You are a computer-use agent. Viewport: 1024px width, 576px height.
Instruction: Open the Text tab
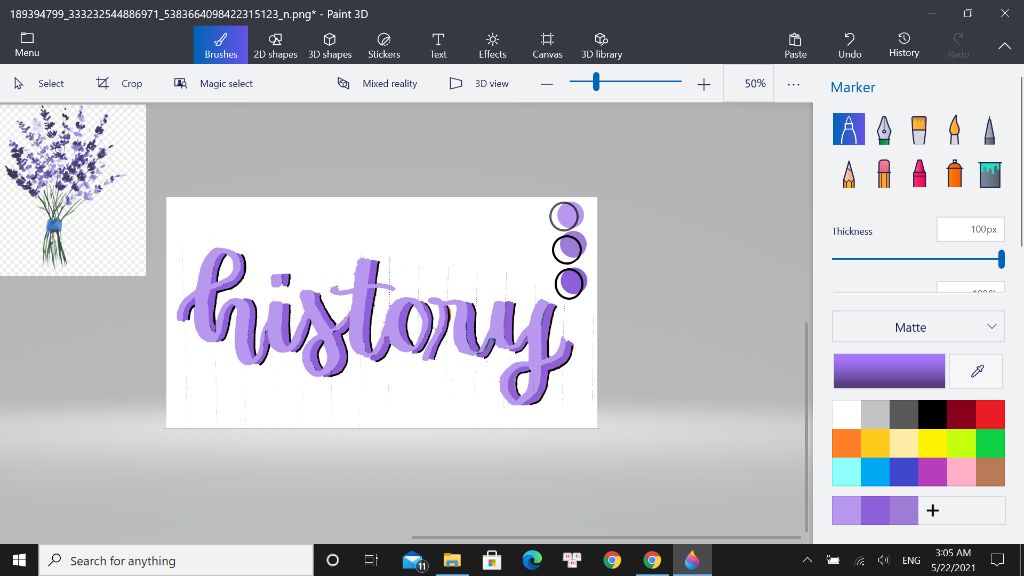tap(438, 45)
